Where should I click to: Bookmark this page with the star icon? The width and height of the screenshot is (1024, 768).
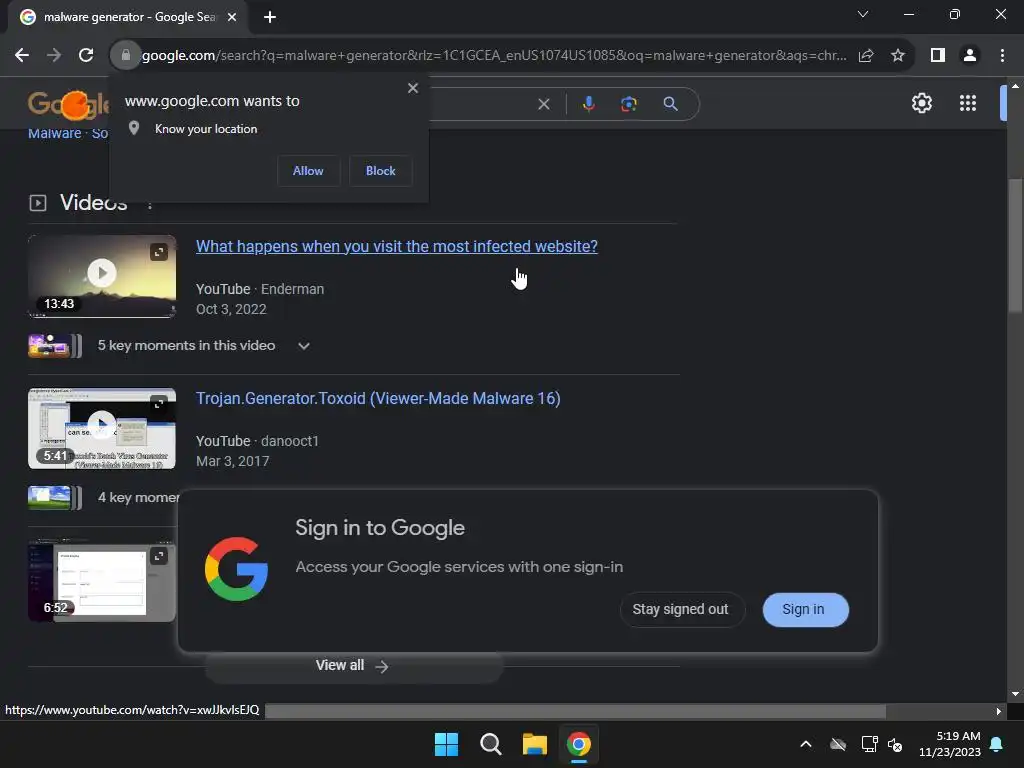[x=898, y=56]
